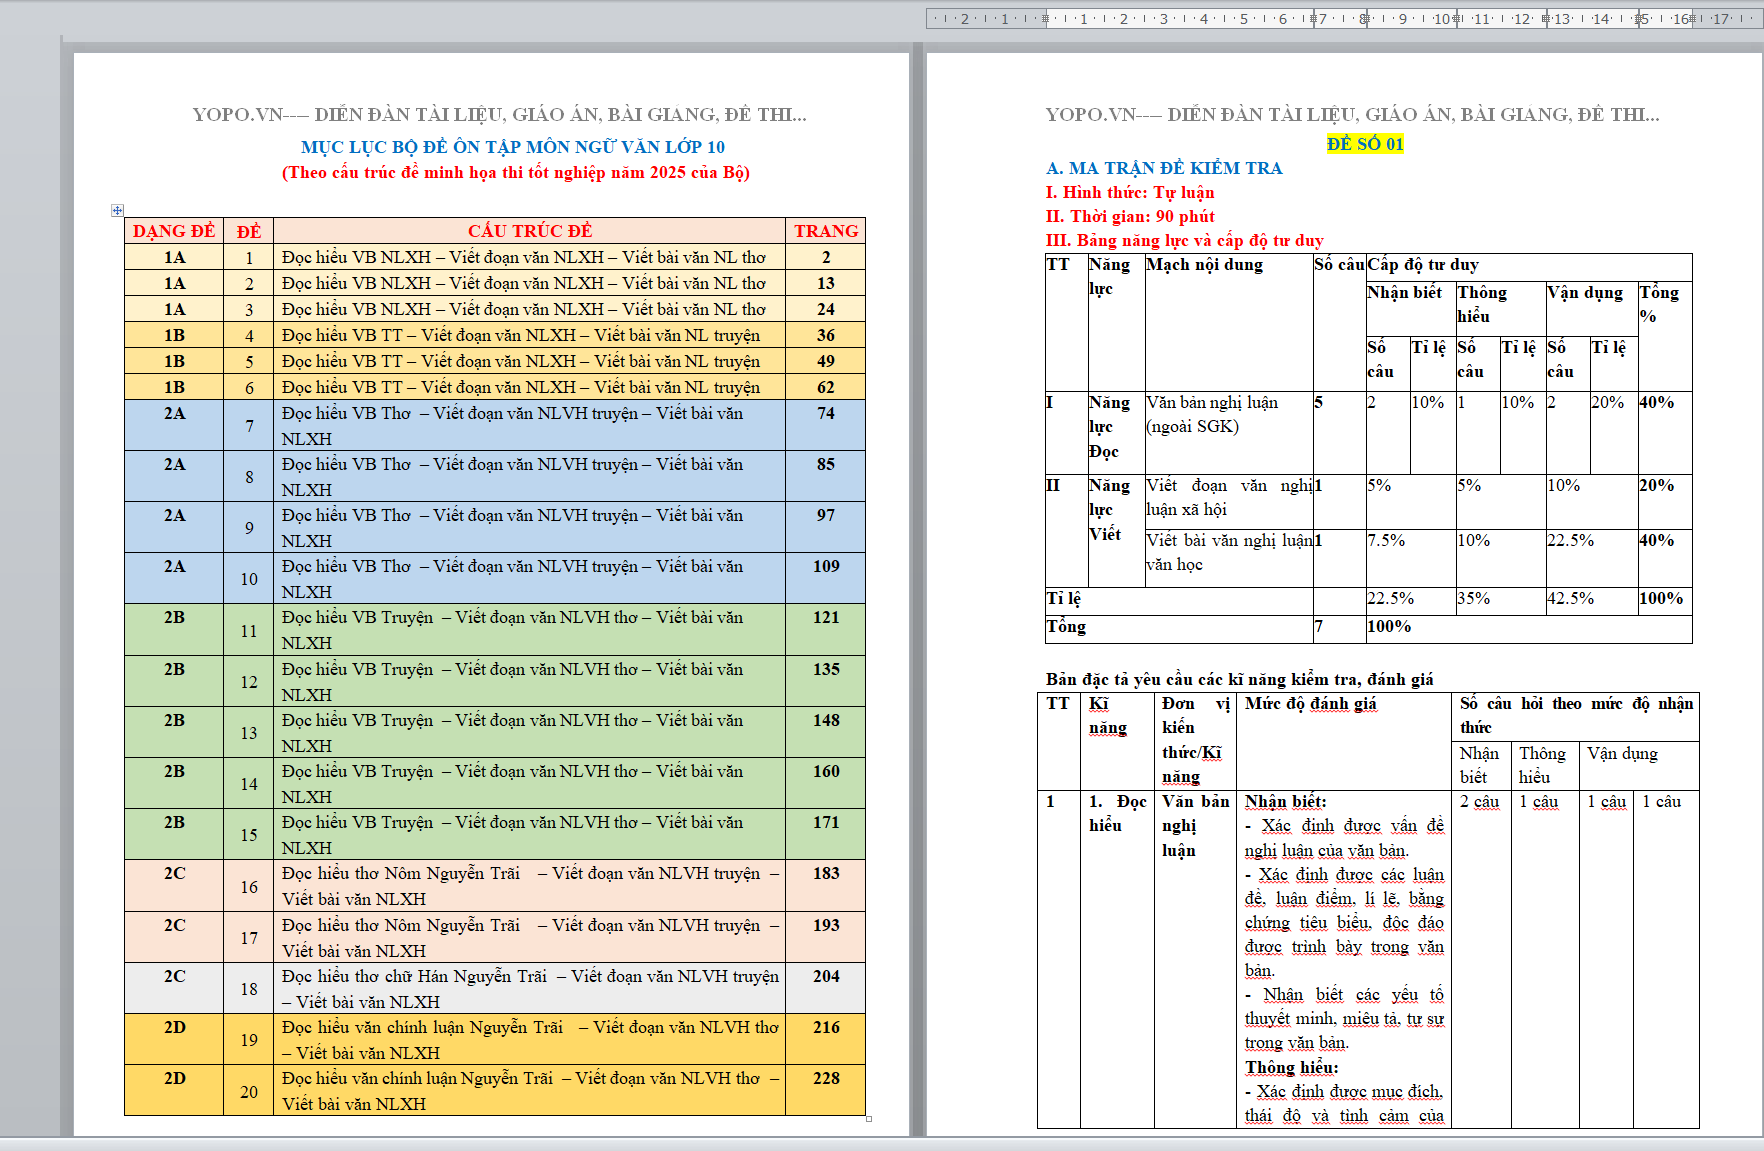Click the structure cell for đề 11
1764x1151 pixels.
(530, 630)
